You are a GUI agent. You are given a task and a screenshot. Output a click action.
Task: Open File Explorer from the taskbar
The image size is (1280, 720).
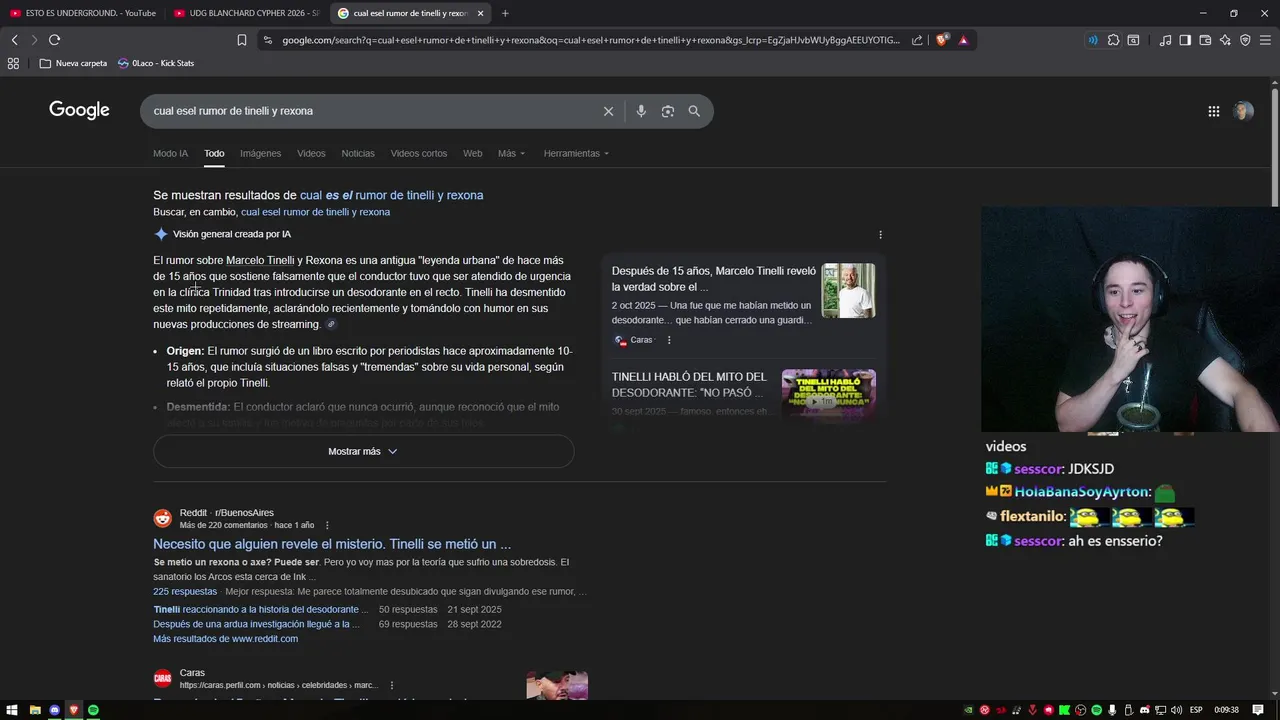coord(34,710)
